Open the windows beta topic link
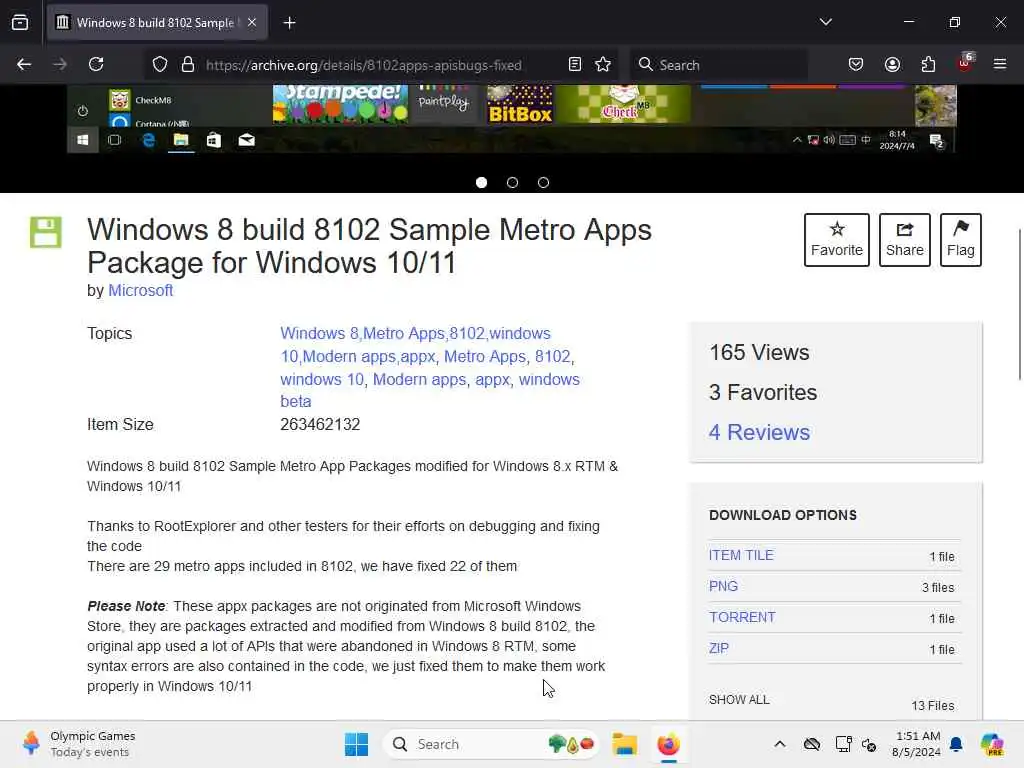The image size is (1024, 768). pyautogui.click(x=430, y=391)
